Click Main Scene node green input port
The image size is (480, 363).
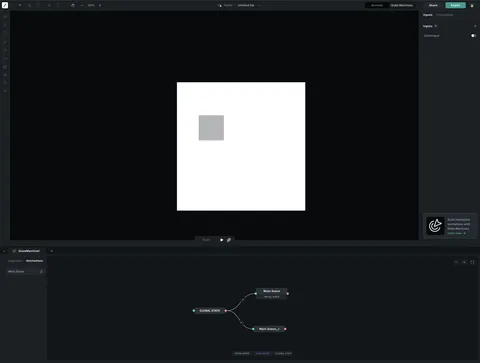(256, 294)
